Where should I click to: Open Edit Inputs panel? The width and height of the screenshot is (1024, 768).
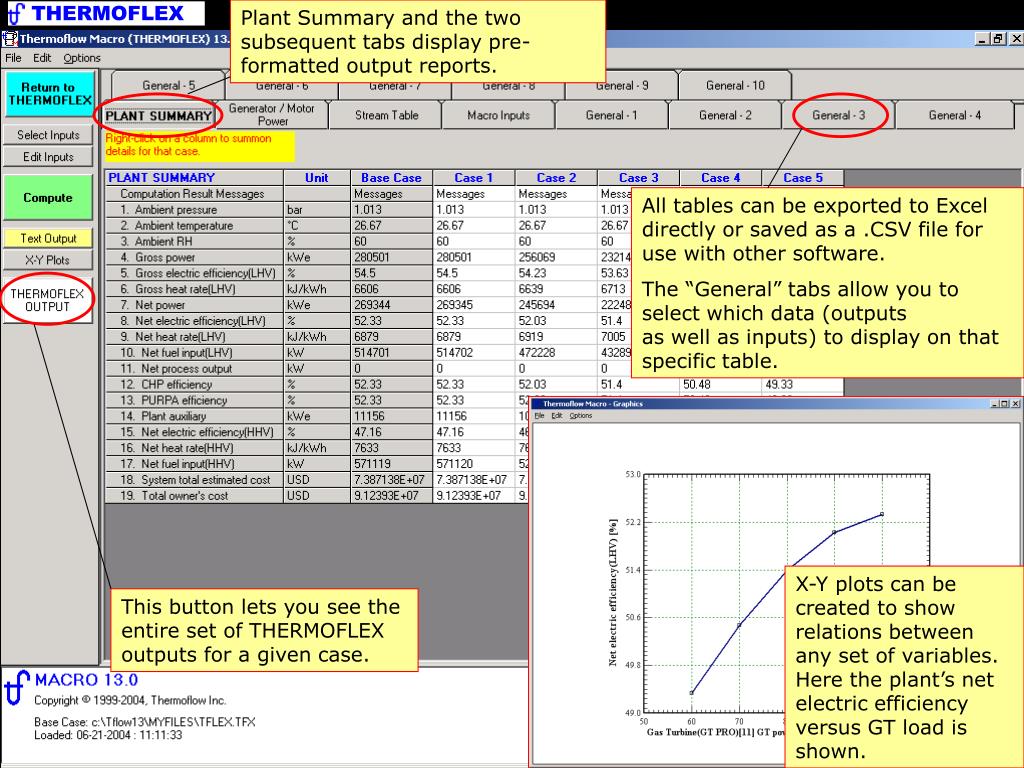(48, 157)
